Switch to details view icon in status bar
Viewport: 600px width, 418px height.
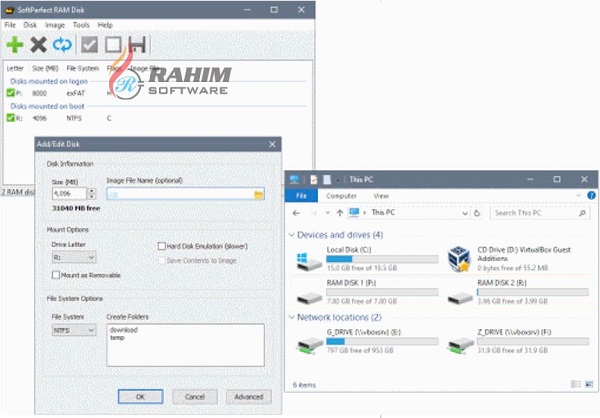(x=576, y=384)
